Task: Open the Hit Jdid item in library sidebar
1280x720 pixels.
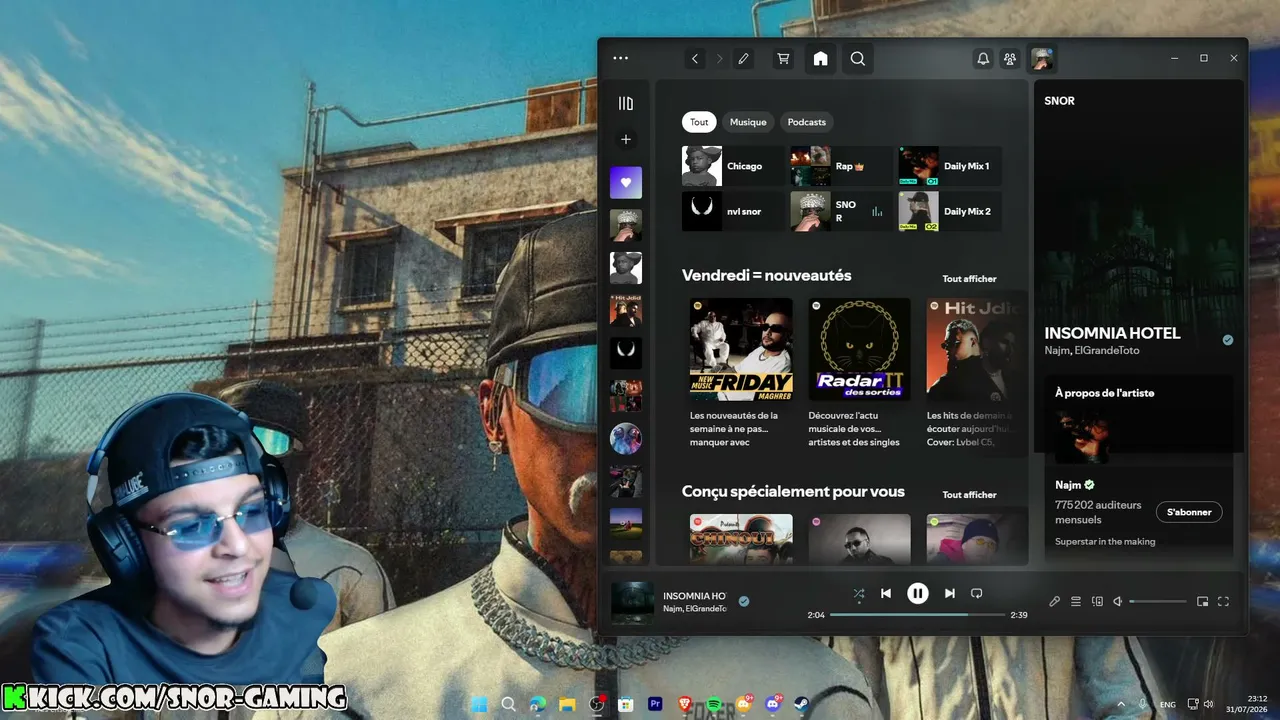Action: tap(626, 311)
